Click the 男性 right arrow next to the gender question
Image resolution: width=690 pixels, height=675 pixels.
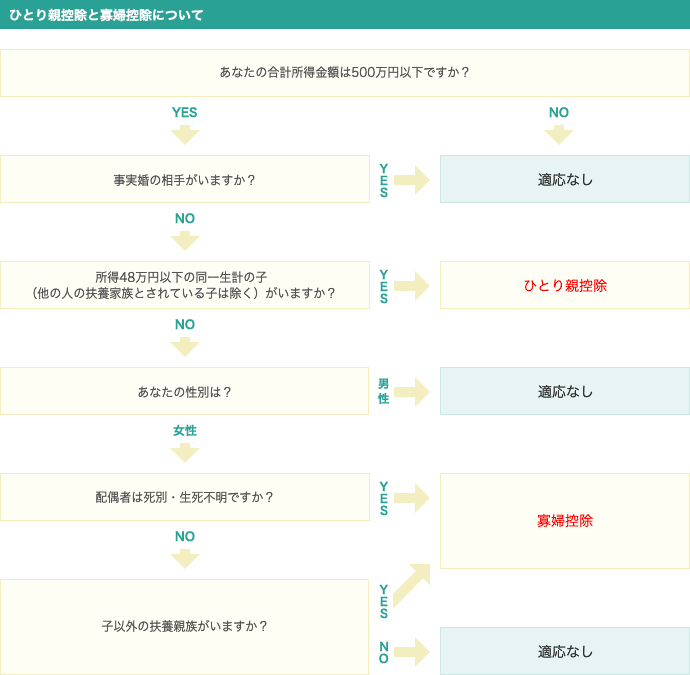tap(411, 392)
